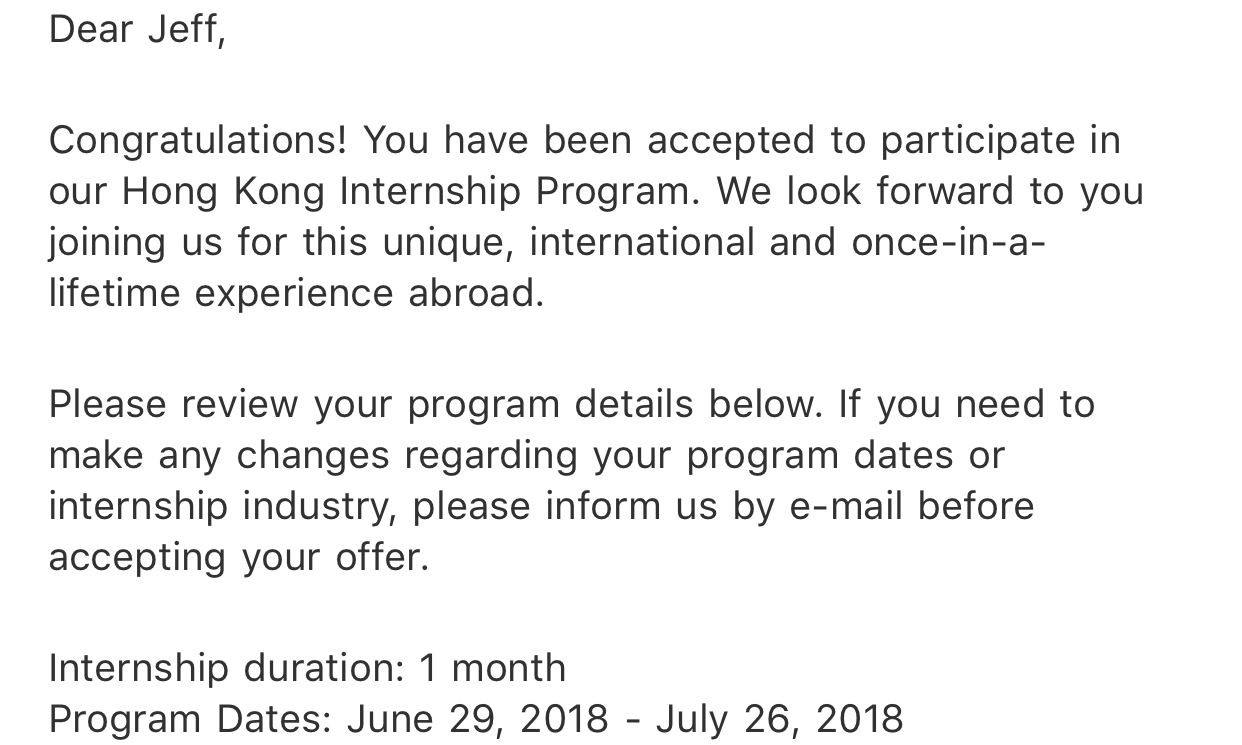Viewport: 1242px width, 745px height.
Task: Tap the word "Congratulations!"
Action: (x=198, y=141)
